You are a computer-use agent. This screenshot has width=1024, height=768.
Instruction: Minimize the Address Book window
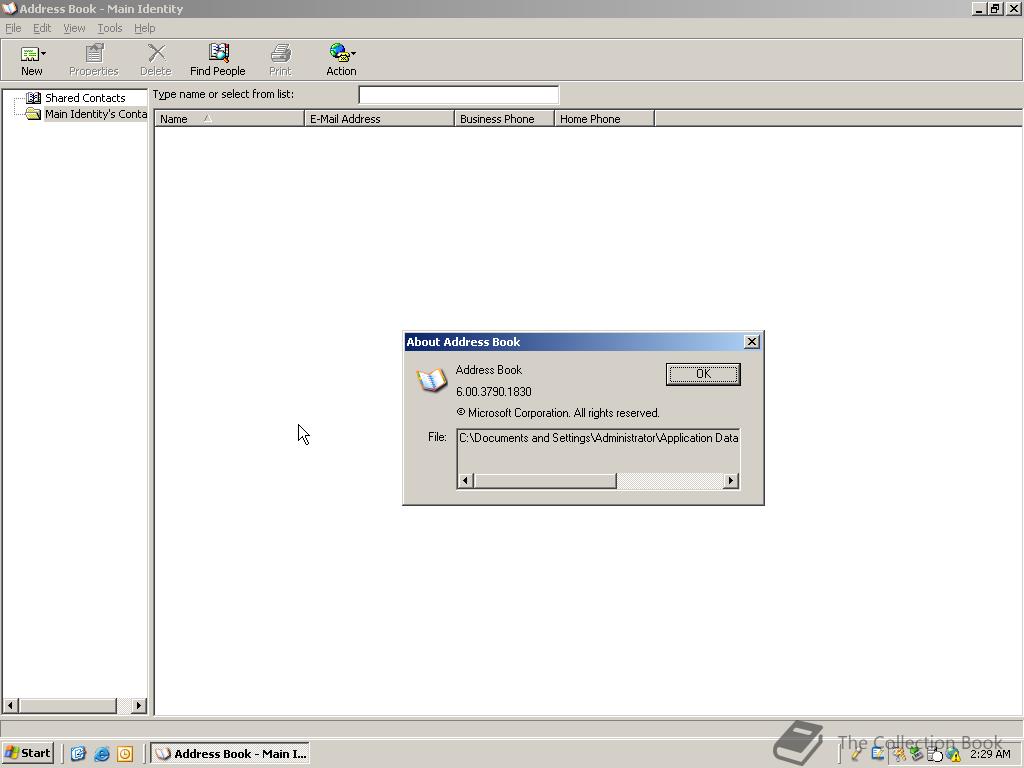979,8
